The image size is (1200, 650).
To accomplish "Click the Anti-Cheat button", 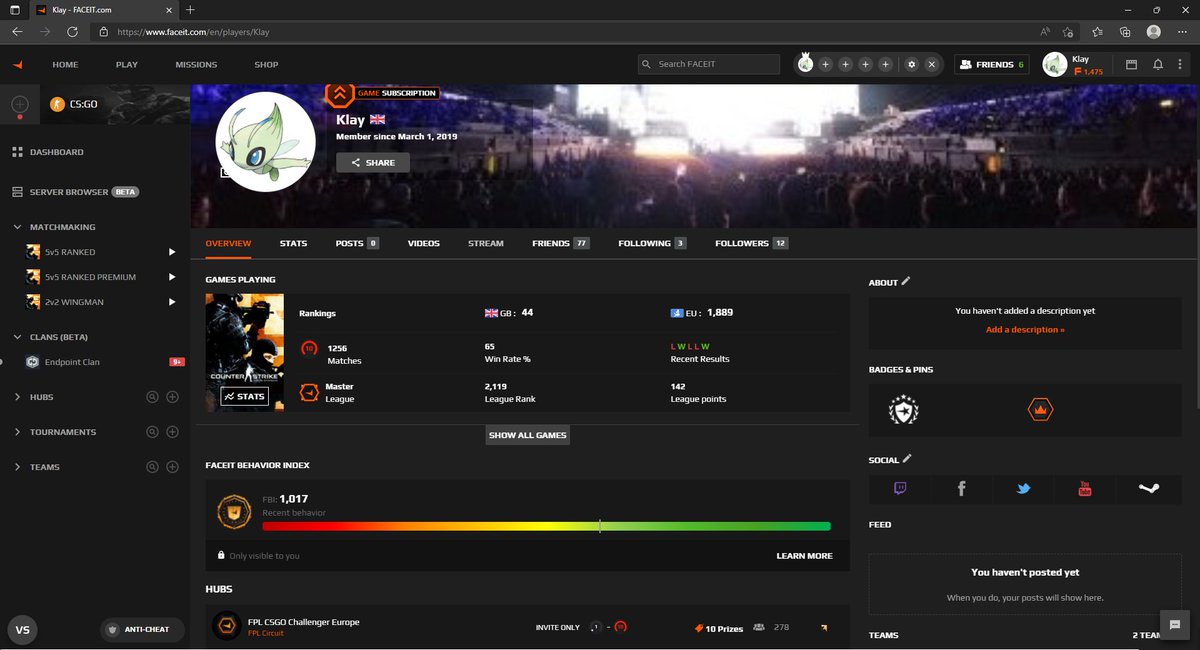I will pyautogui.click(x=140, y=629).
